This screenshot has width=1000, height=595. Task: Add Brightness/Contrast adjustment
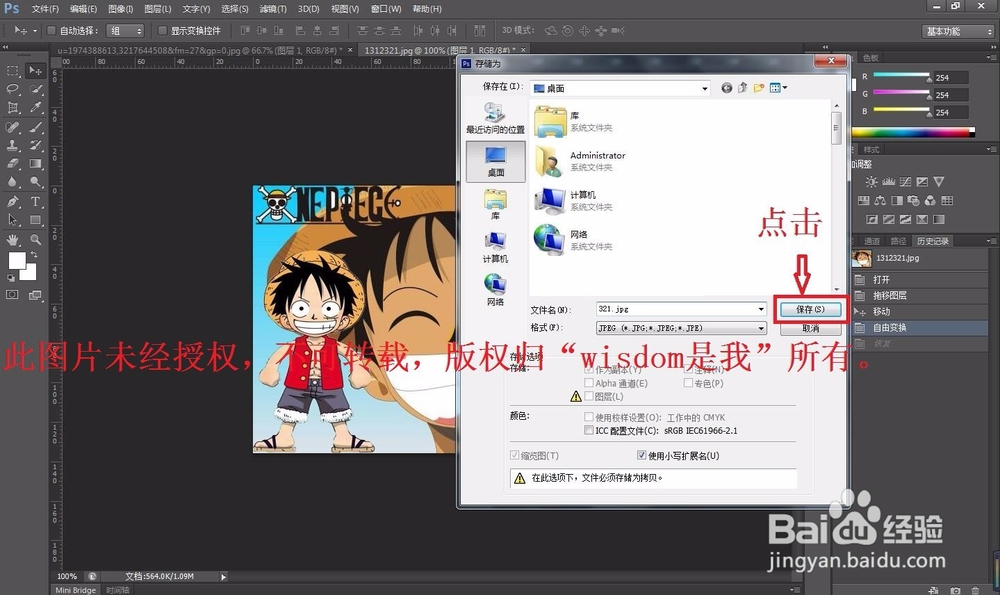pyautogui.click(x=871, y=182)
